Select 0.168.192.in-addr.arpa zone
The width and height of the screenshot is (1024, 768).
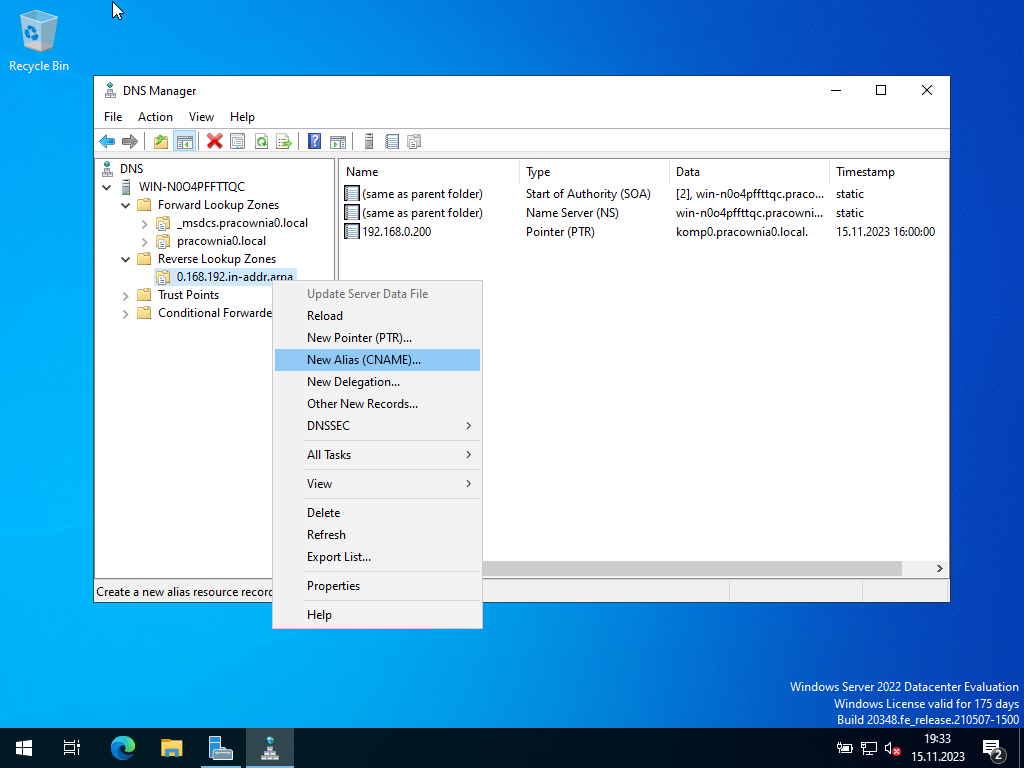tap(234, 277)
